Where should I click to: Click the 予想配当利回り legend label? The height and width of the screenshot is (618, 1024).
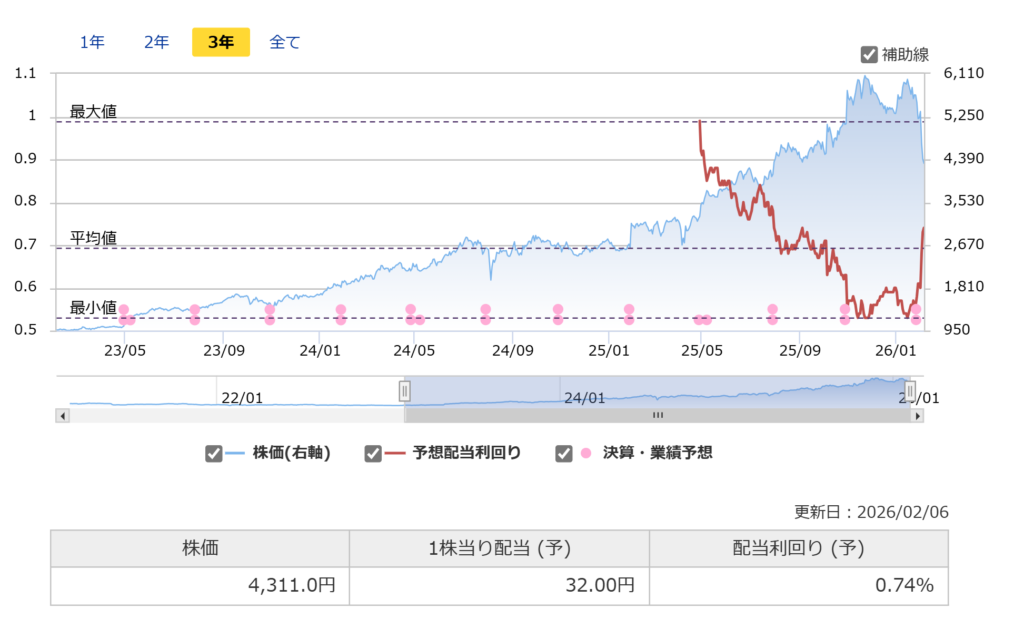(x=466, y=453)
